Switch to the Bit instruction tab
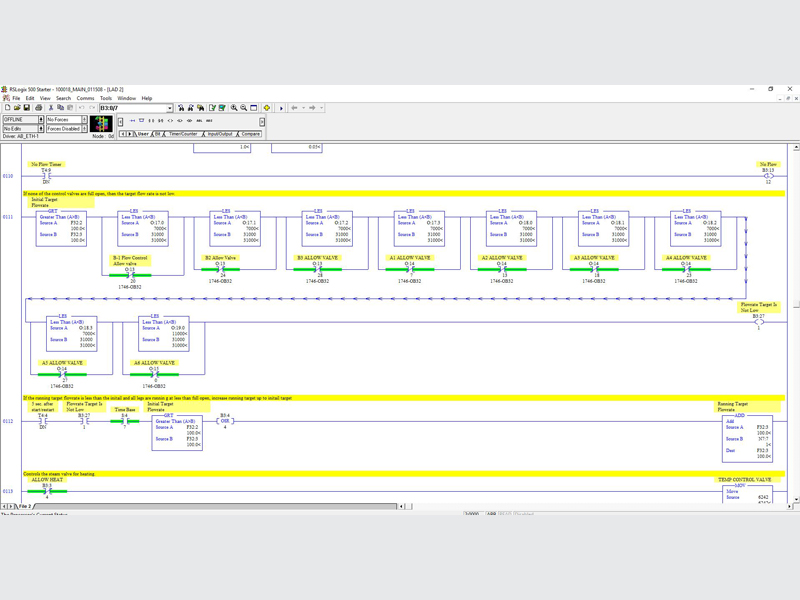This screenshot has height=600, width=800. click(x=157, y=134)
